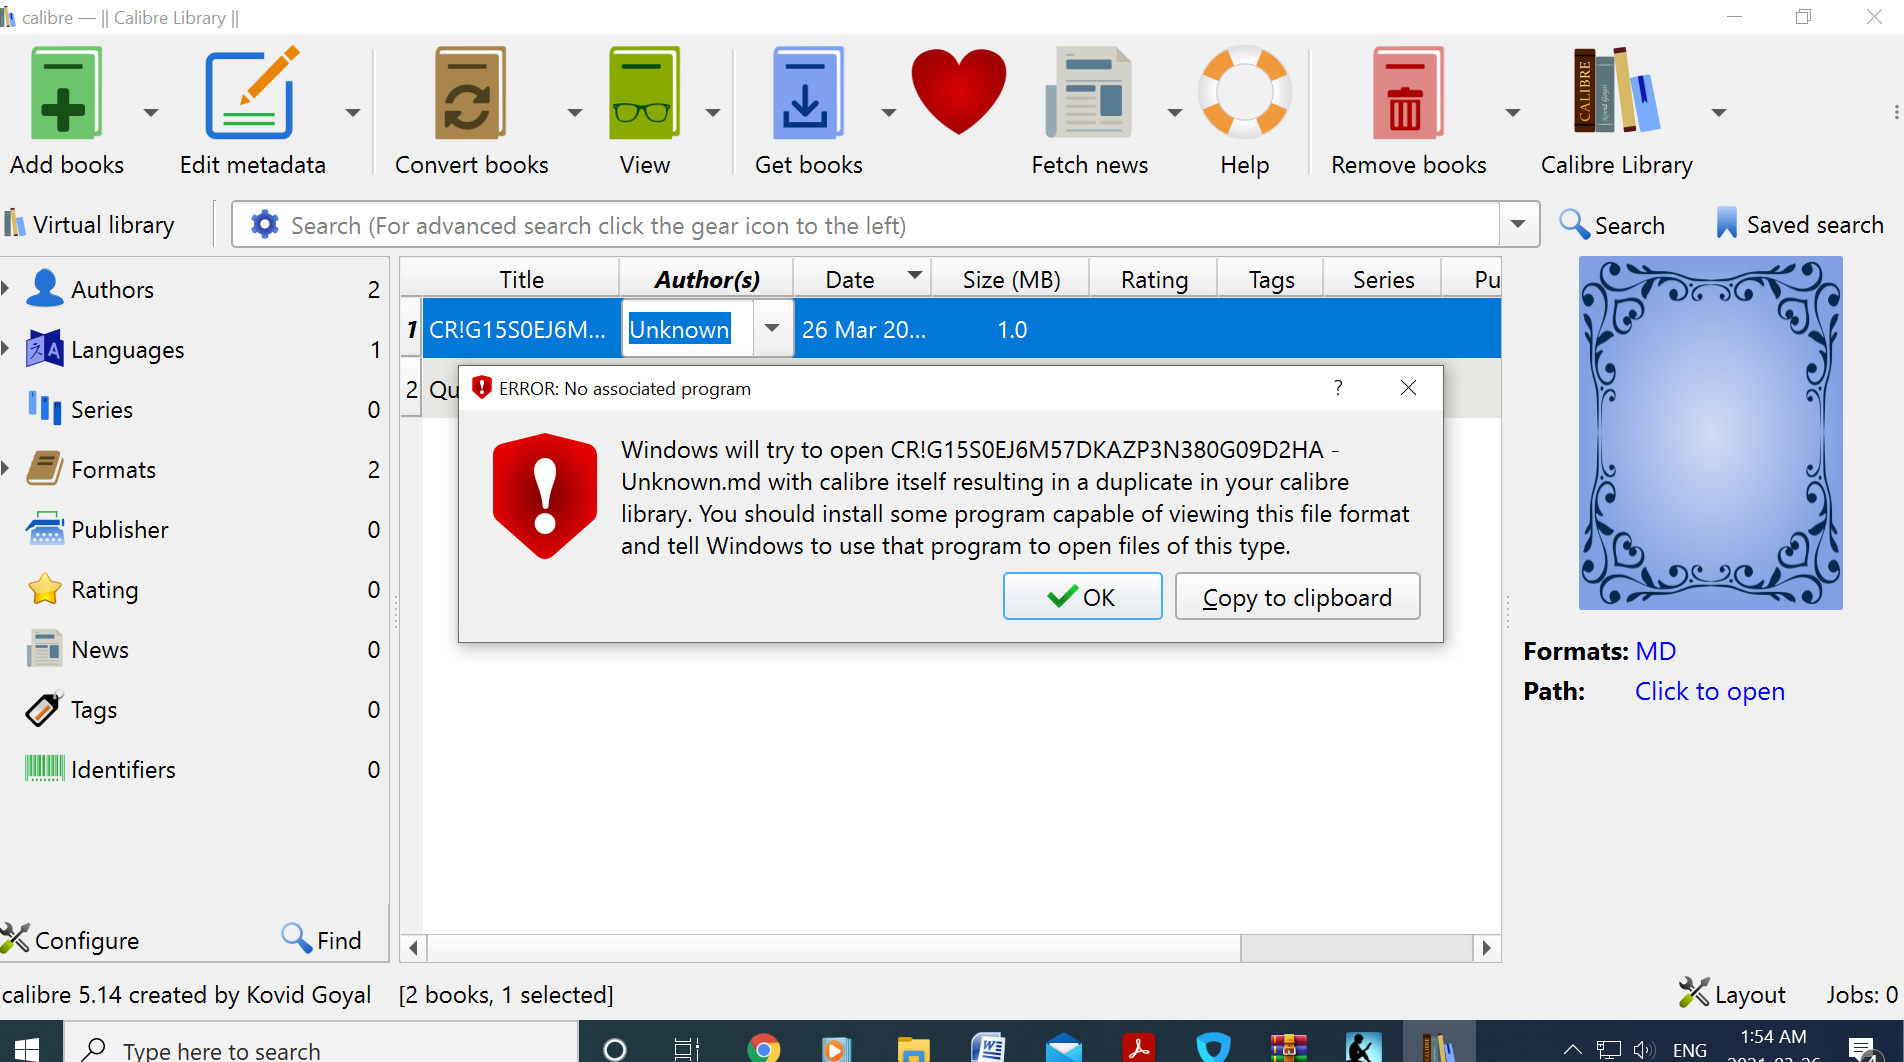Open the Add books dropdown arrow

tap(150, 112)
